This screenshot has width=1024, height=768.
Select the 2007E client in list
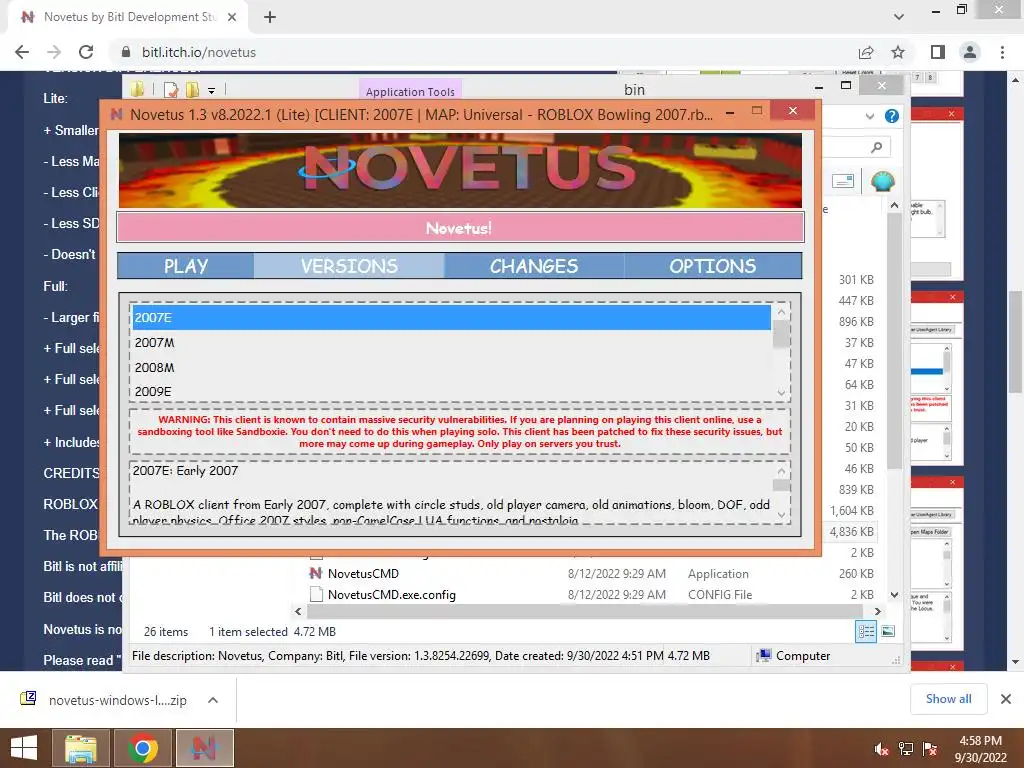(x=451, y=318)
